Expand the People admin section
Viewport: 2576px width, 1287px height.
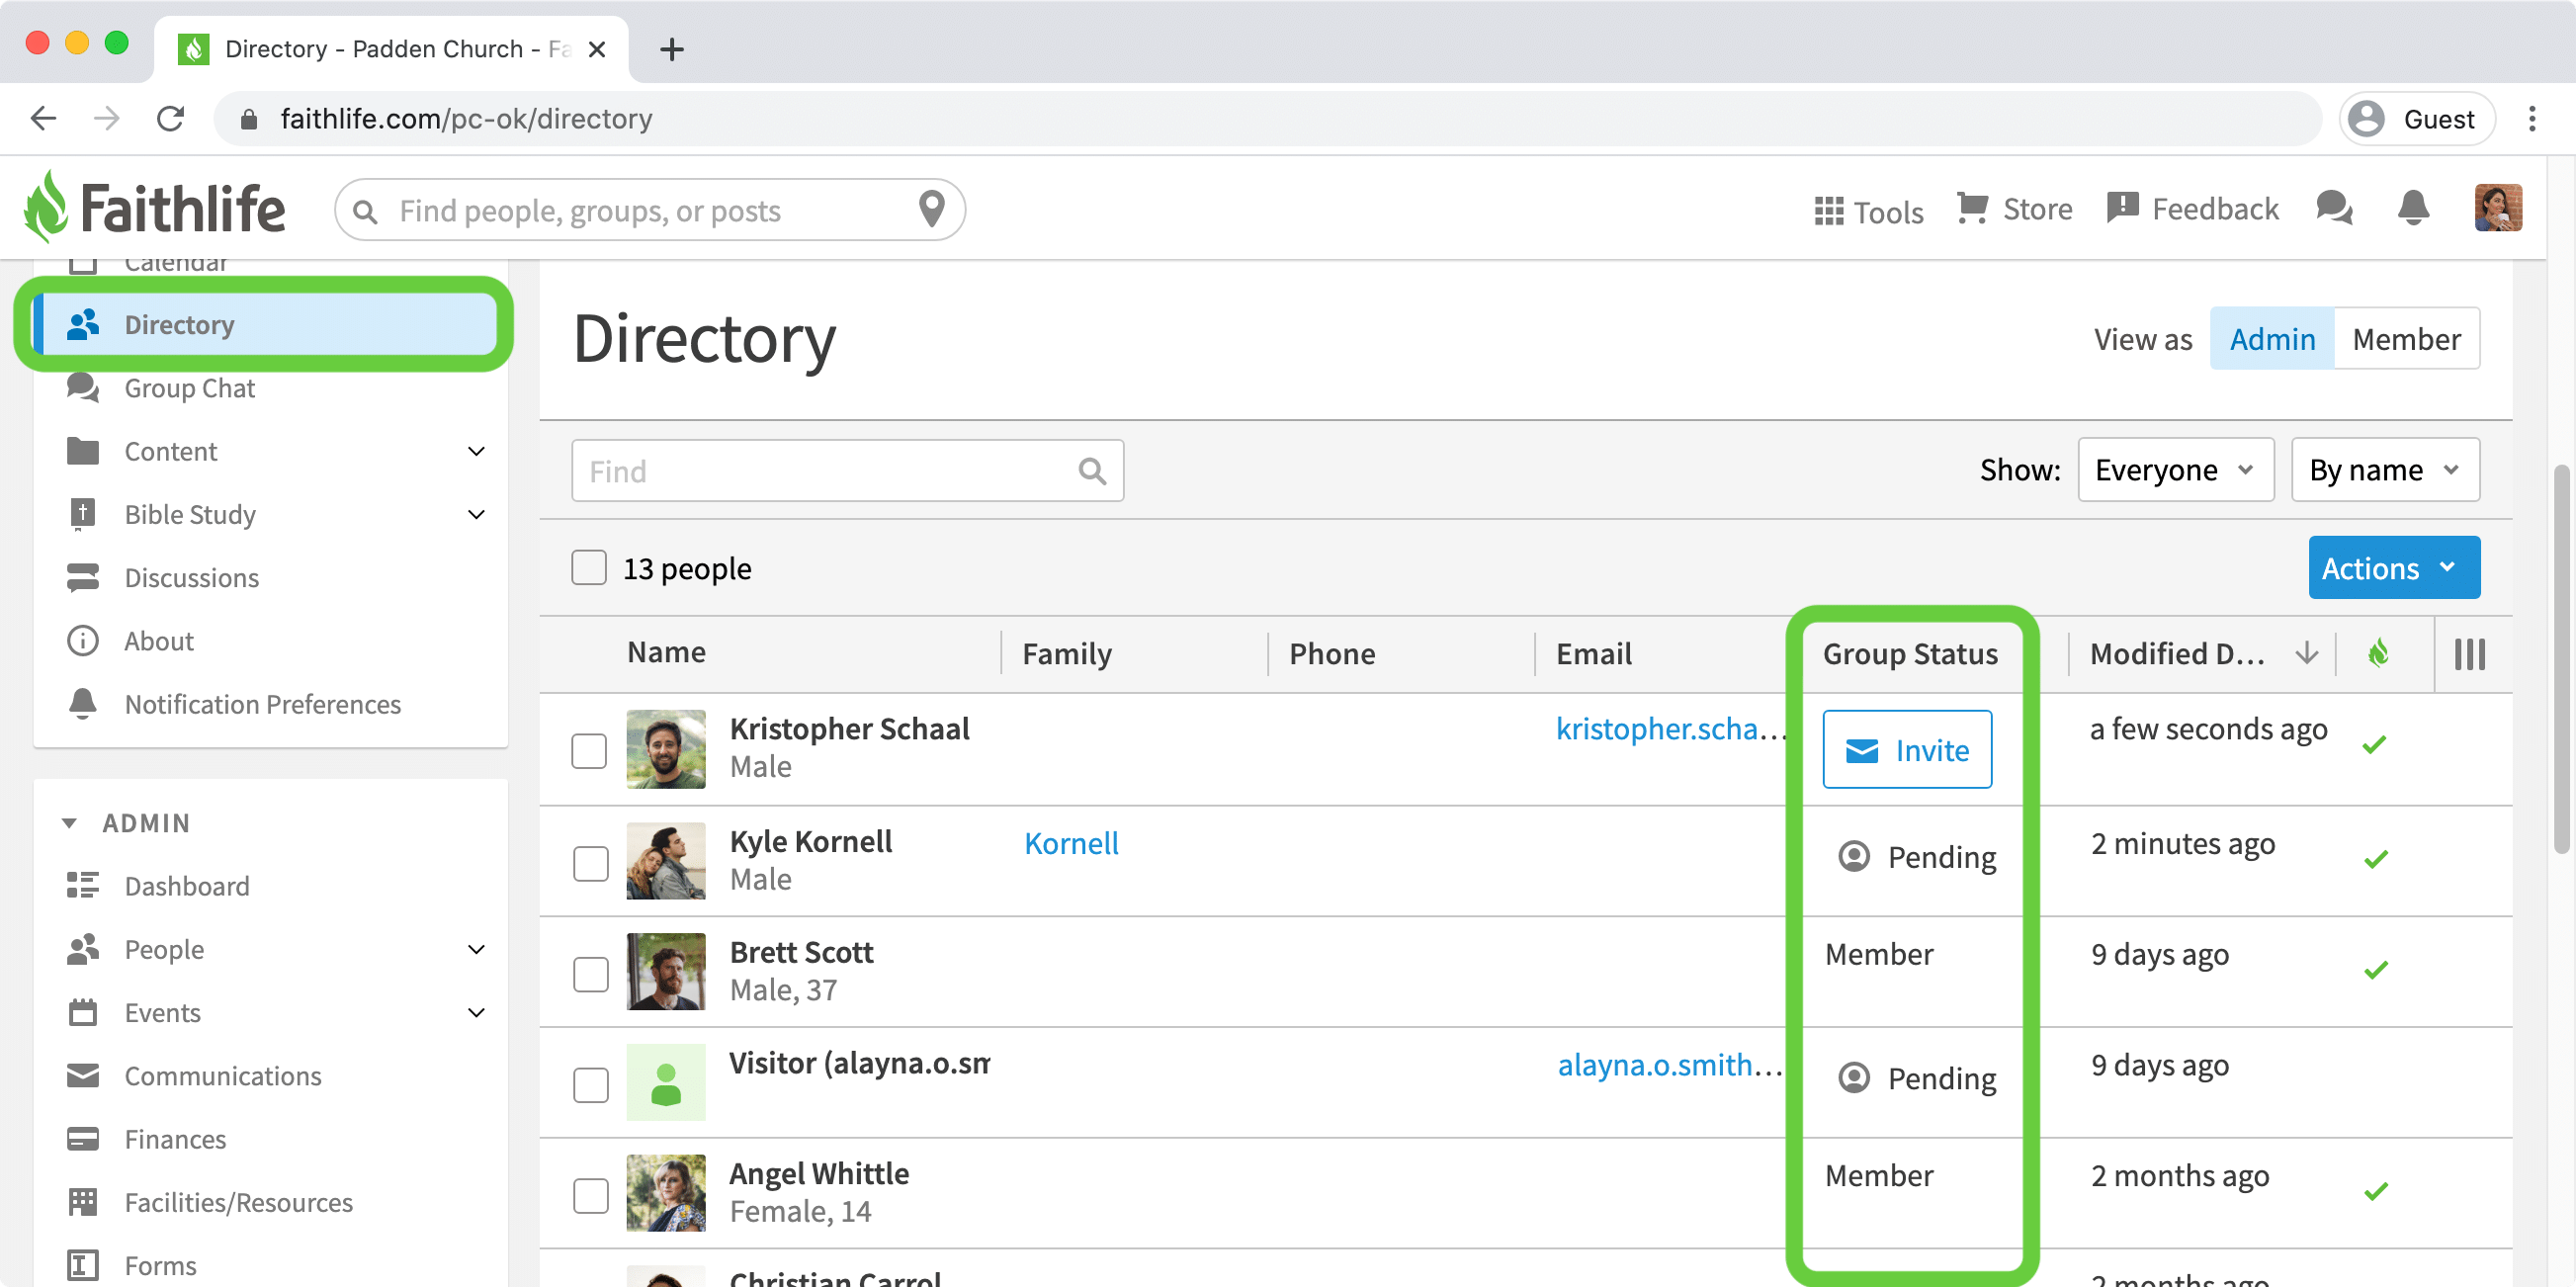click(476, 949)
